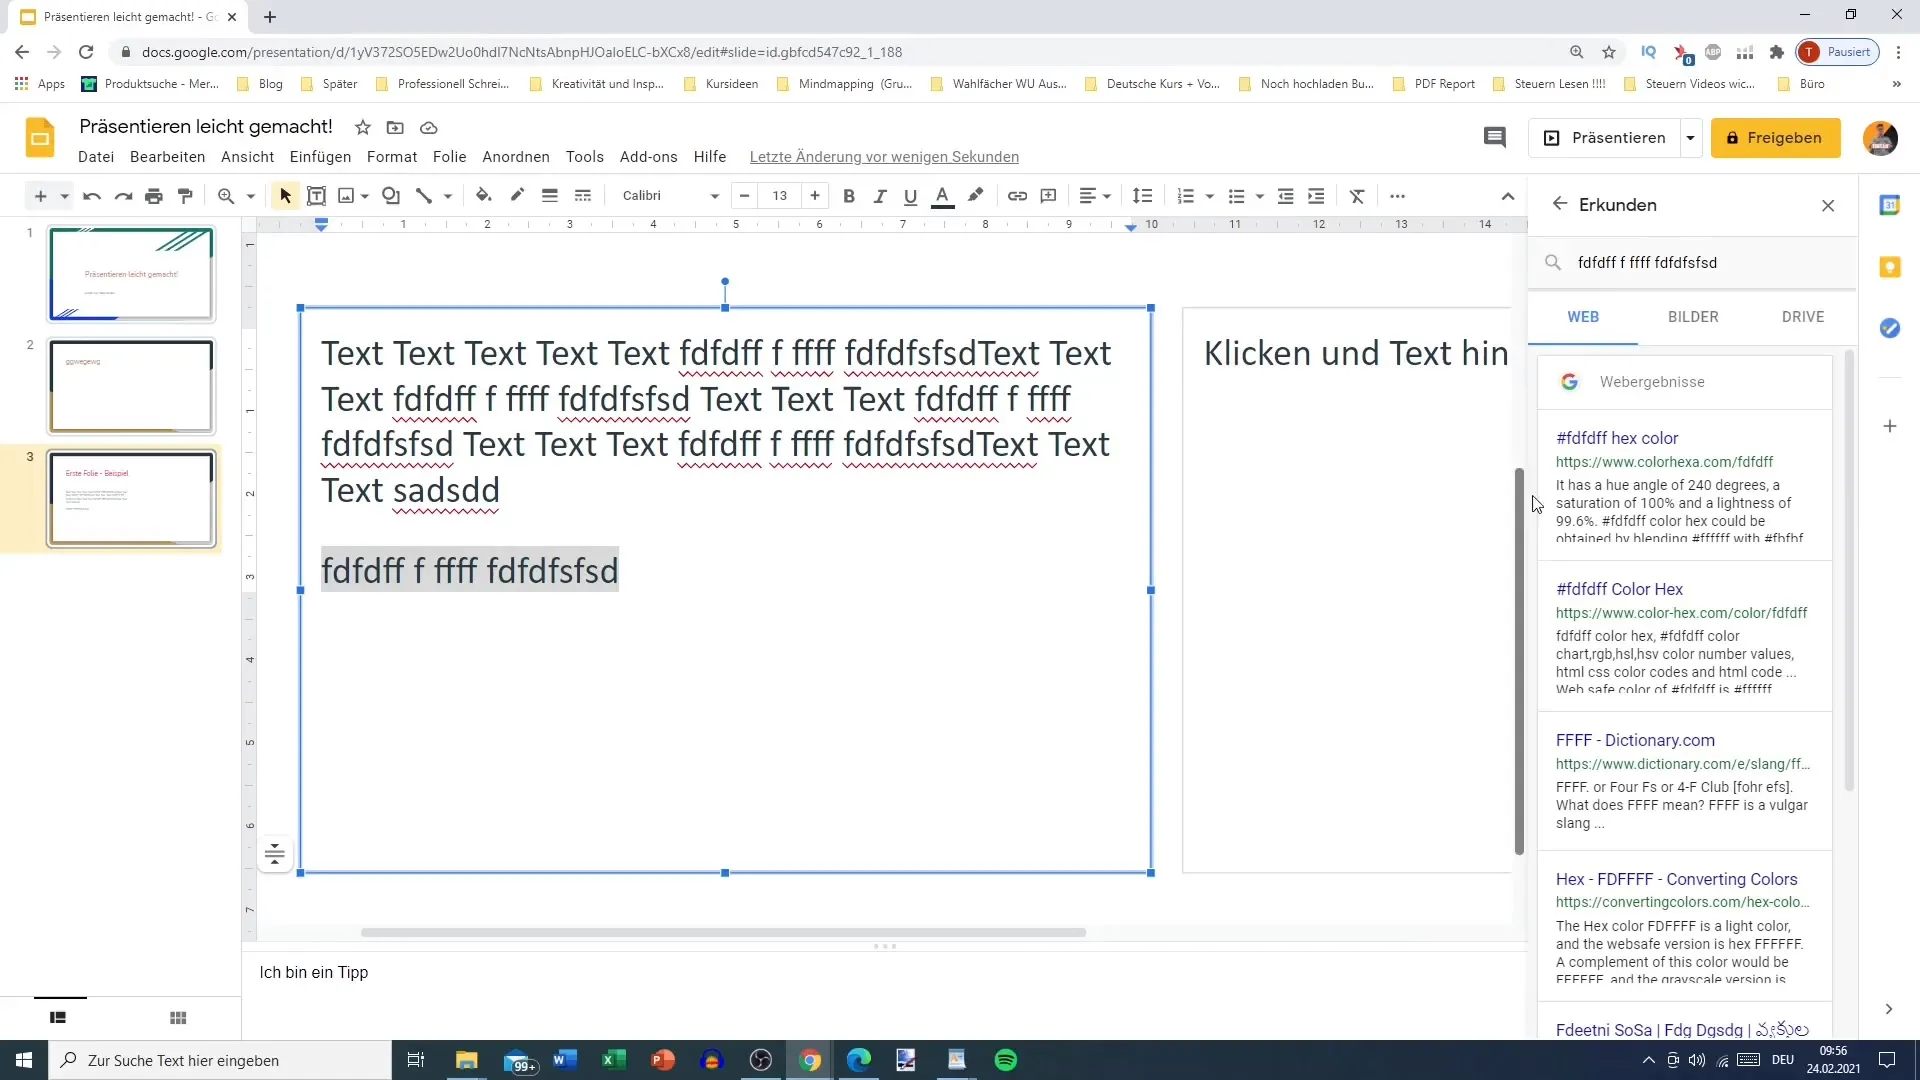Expand the new slide layout dropdown
Viewport: 1920px width, 1080px height.
click(x=65, y=196)
